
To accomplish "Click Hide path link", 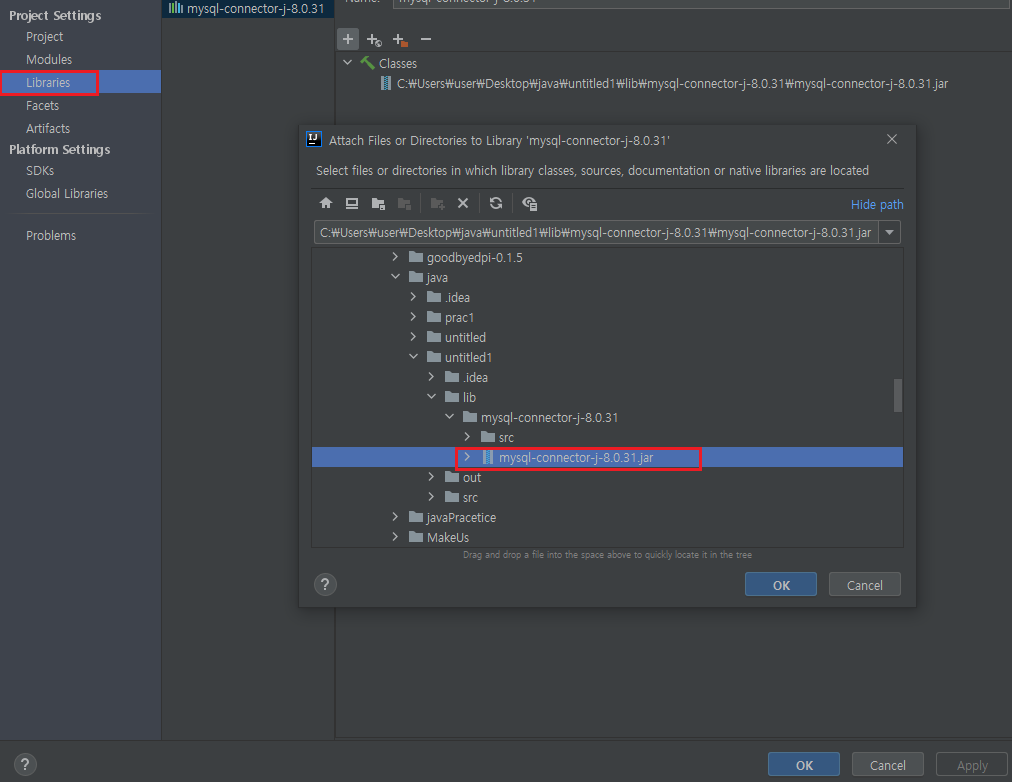I will point(877,205).
